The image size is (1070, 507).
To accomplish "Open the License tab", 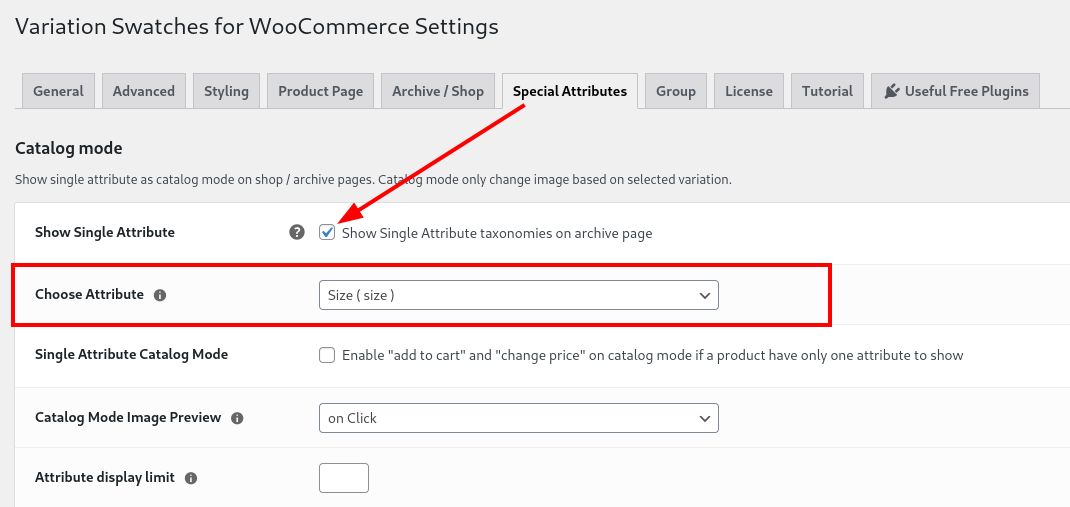I will pyautogui.click(x=749, y=91).
